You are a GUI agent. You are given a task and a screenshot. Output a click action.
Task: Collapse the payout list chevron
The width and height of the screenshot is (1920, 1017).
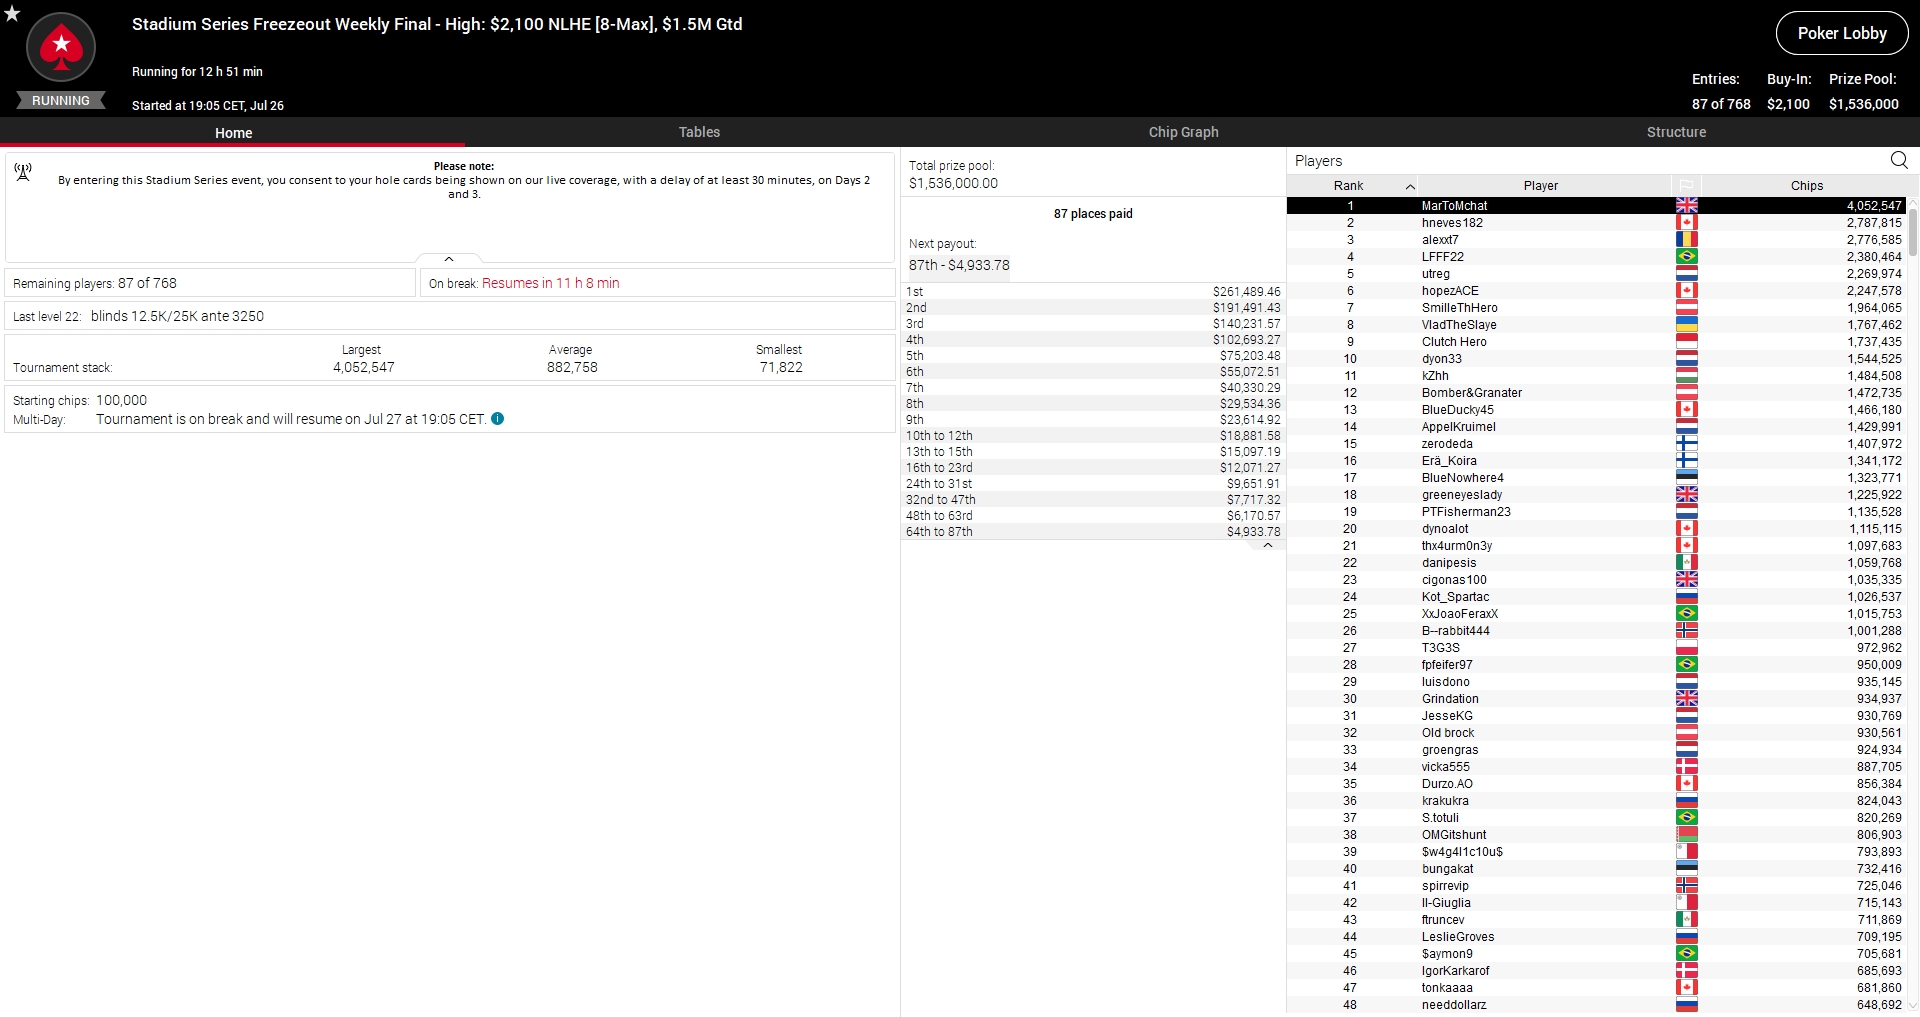click(1267, 546)
